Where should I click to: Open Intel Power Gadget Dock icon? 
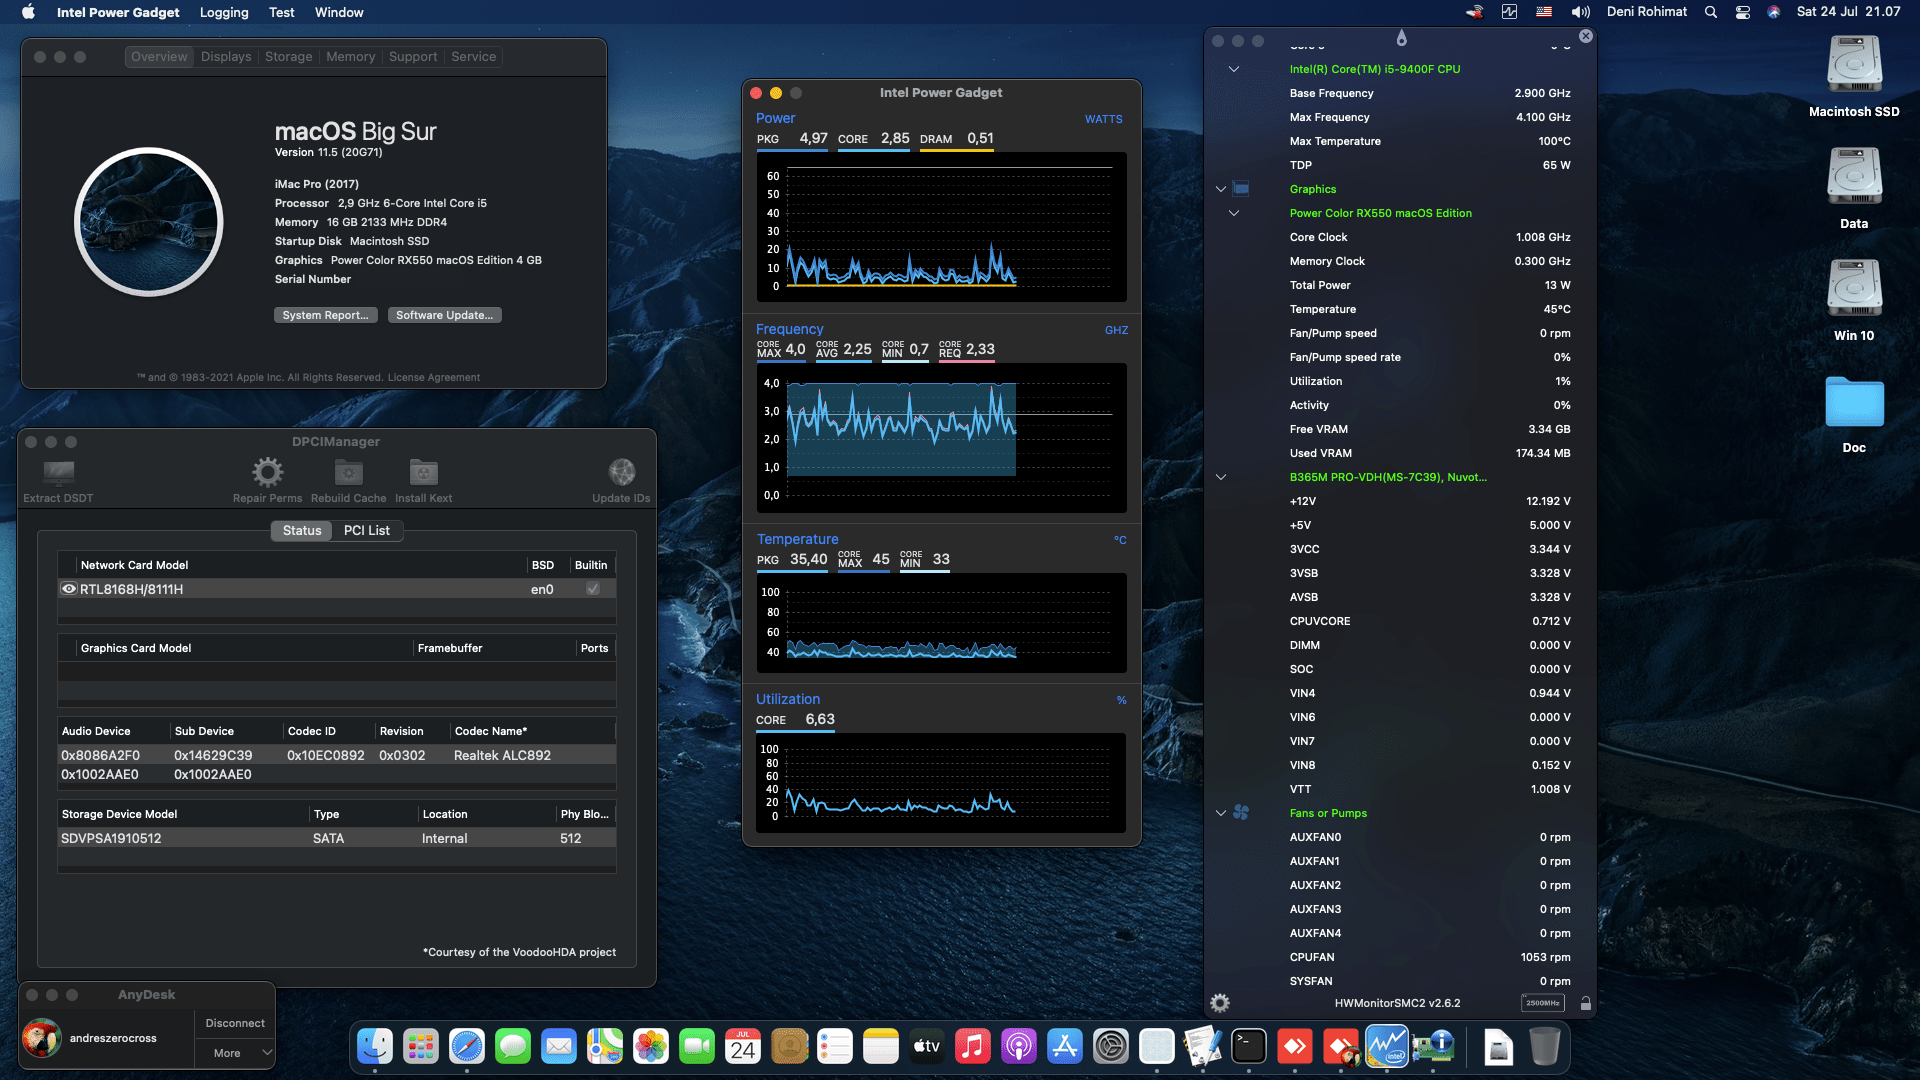click(1387, 1047)
